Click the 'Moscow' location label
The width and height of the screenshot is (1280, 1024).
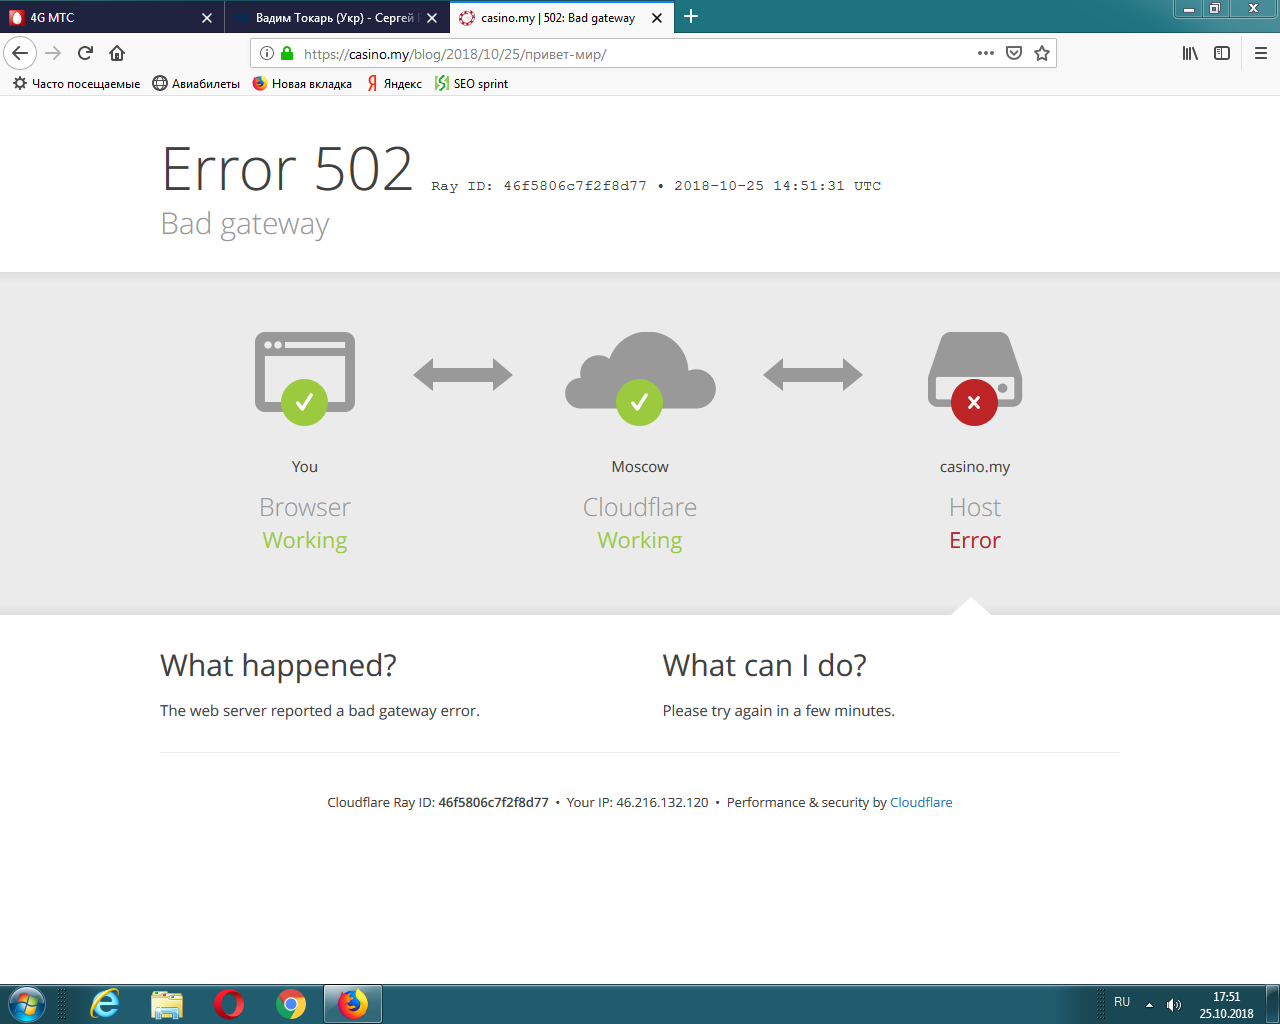(x=640, y=467)
